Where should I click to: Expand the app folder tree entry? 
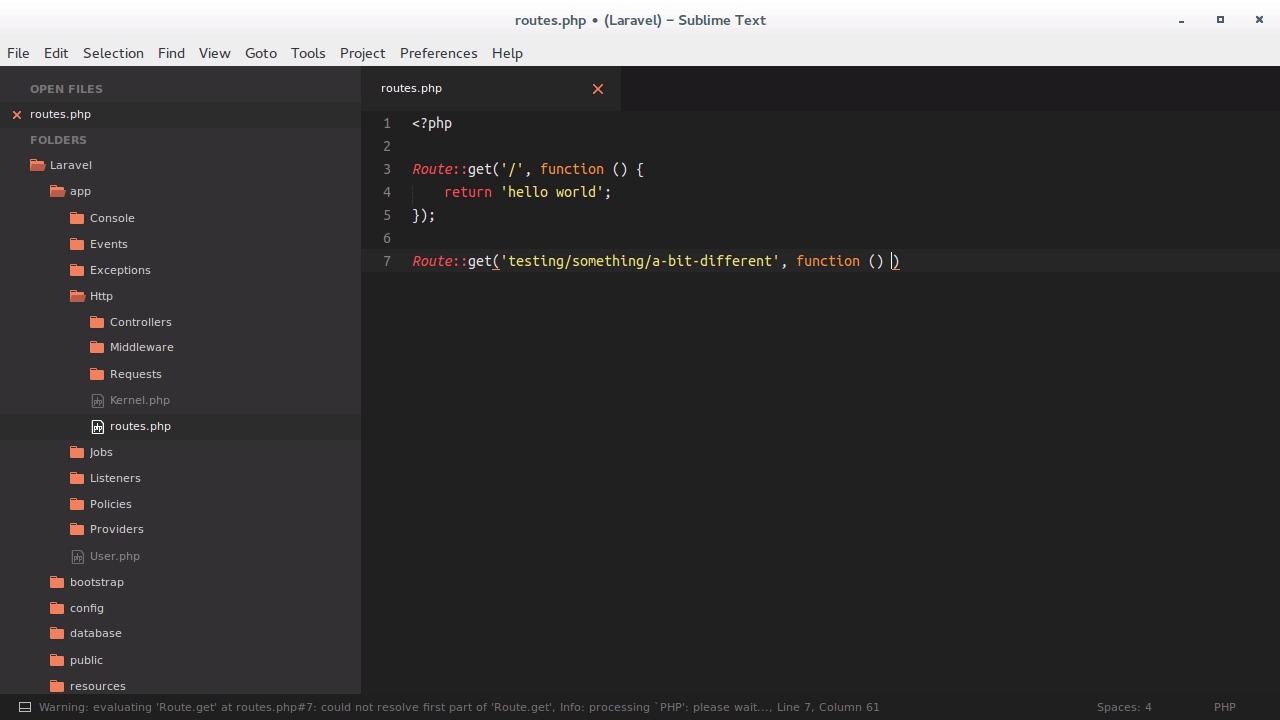(80, 191)
